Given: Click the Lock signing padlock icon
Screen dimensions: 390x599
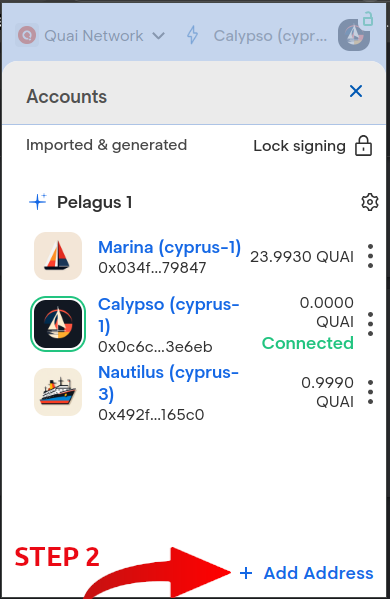Looking at the screenshot, I should pyautogui.click(x=363, y=146).
